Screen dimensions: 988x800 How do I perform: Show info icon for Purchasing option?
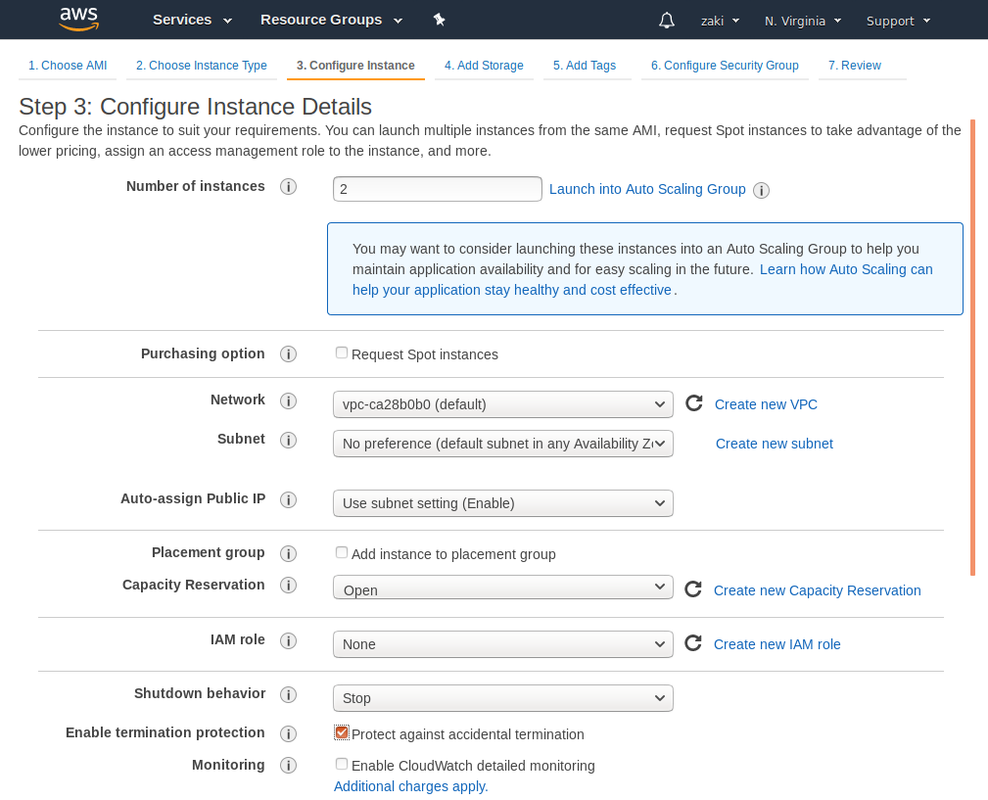coord(288,354)
